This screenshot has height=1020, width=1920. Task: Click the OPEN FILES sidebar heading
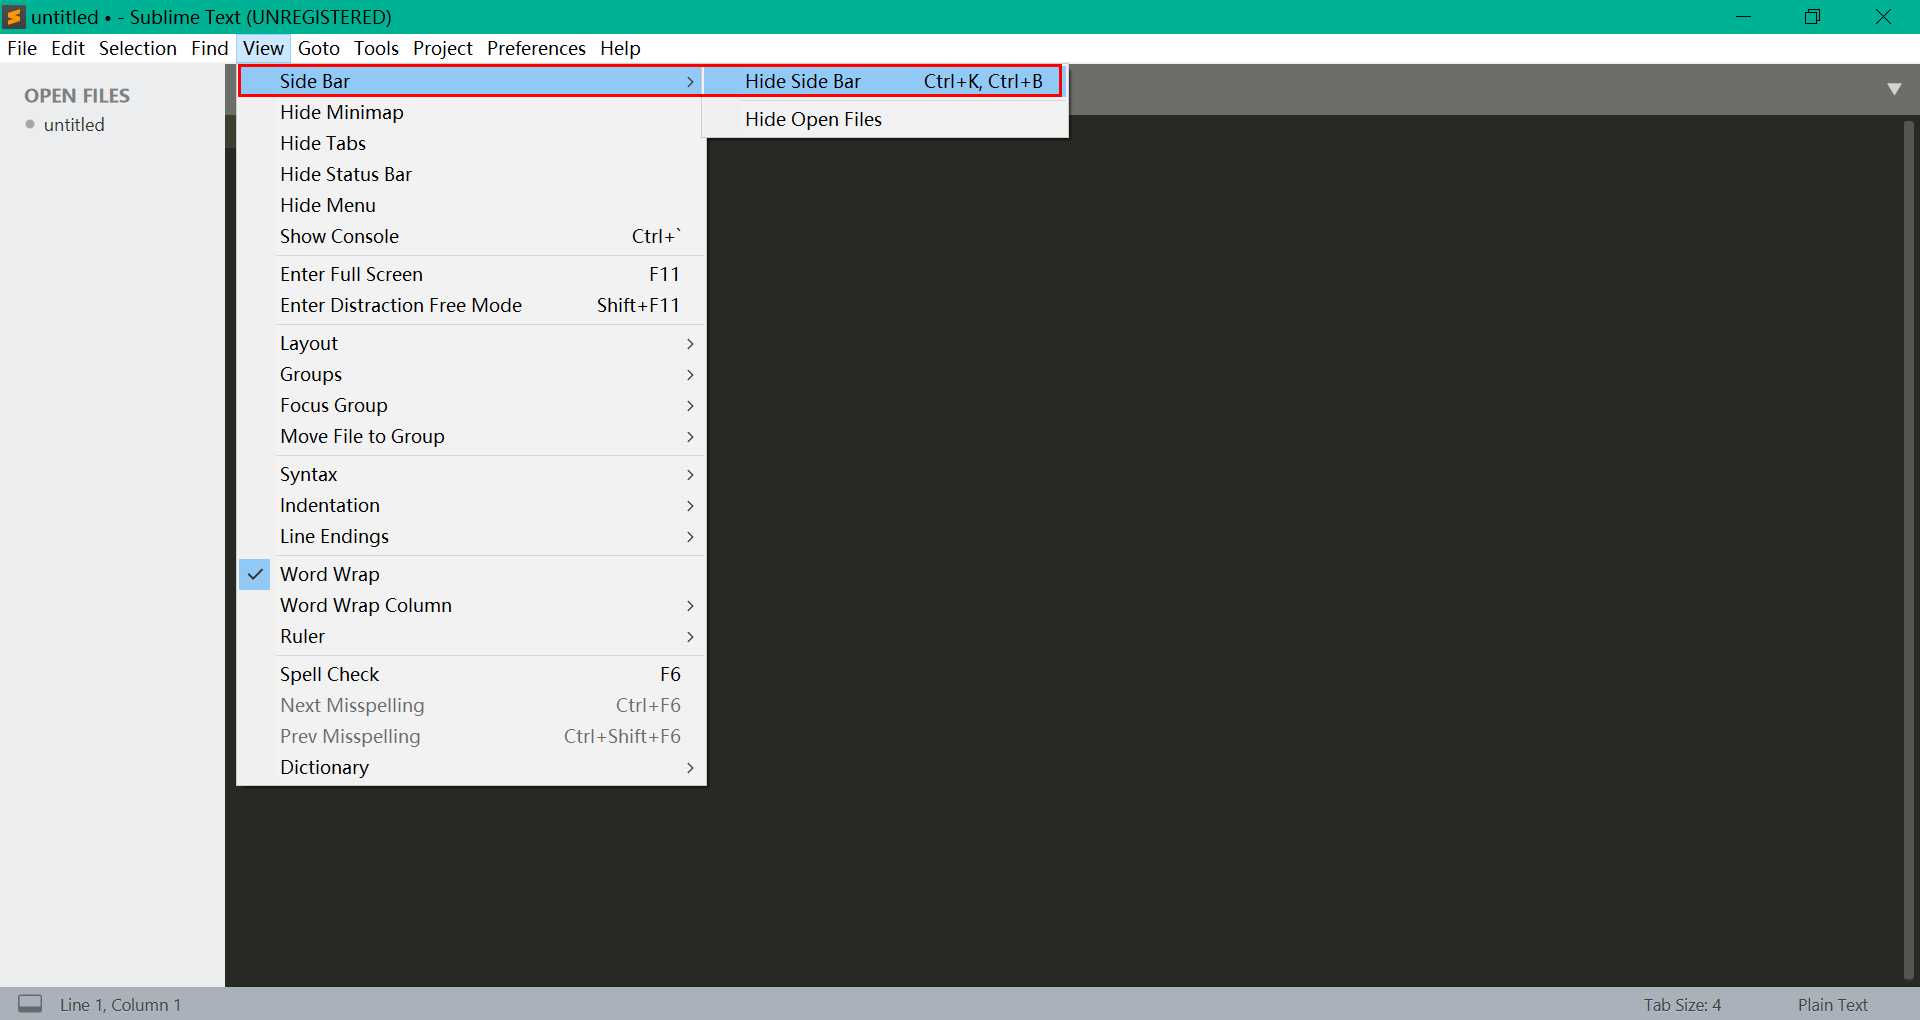pyautogui.click(x=77, y=96)
